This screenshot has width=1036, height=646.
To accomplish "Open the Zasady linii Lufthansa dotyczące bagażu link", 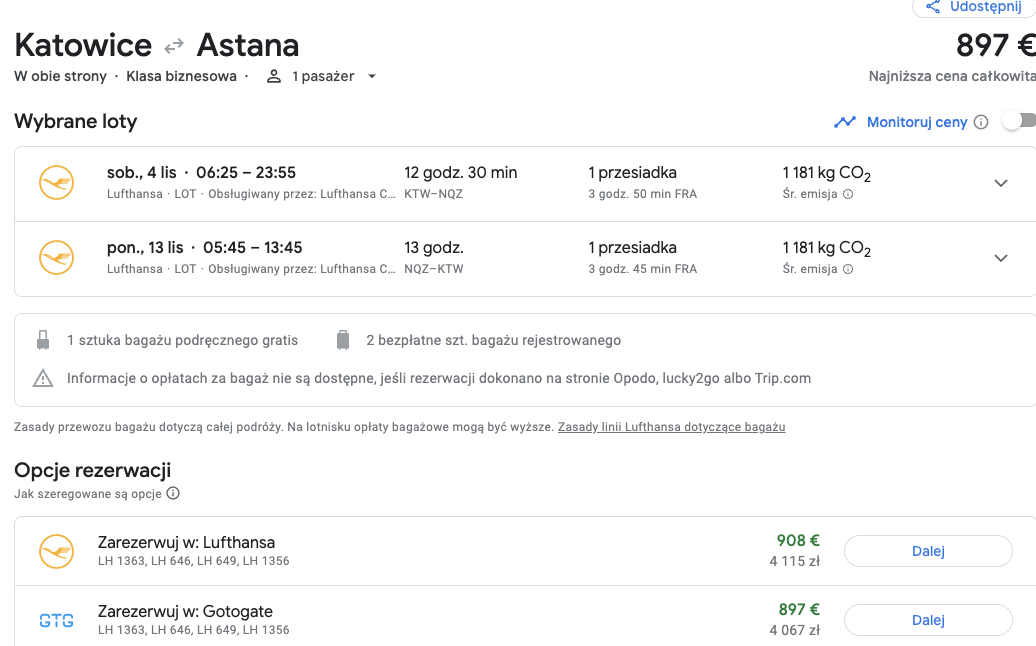I will [x=671, y=427].
